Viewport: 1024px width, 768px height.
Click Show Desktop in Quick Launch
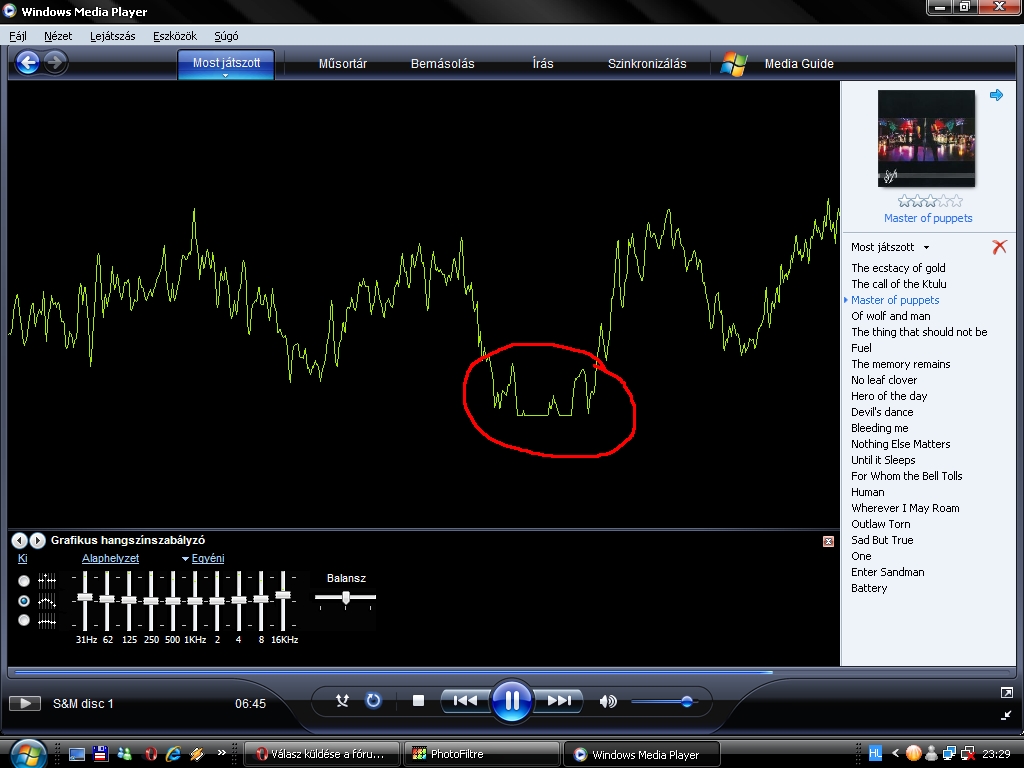pyautogui.click(x=77, y=754)
